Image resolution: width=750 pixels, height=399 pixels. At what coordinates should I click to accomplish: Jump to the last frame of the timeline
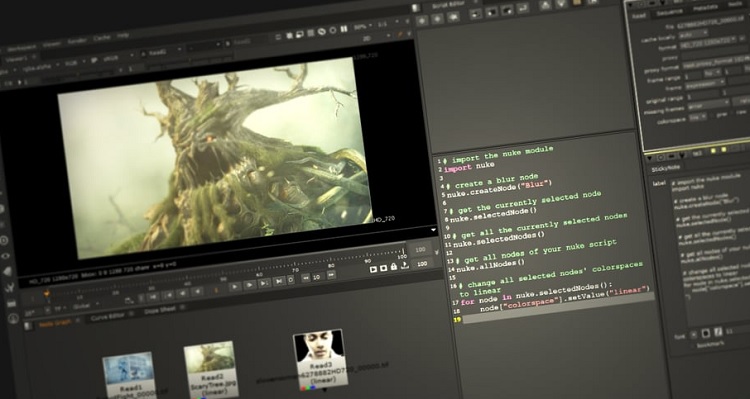tap(279, 281)
